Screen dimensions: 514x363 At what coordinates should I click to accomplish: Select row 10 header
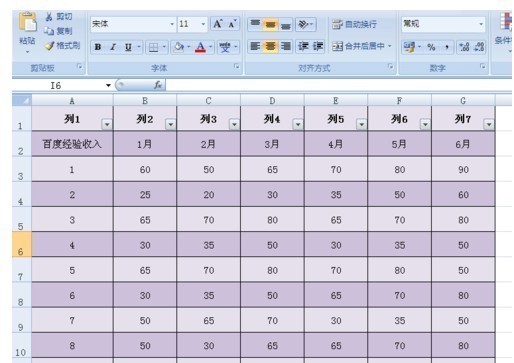(x=22, y=345)
